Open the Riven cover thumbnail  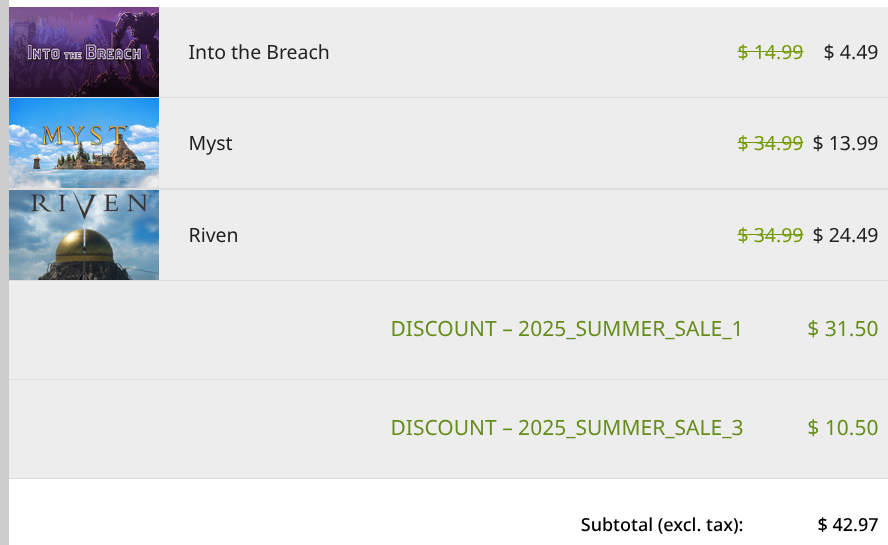click(84, 235)
